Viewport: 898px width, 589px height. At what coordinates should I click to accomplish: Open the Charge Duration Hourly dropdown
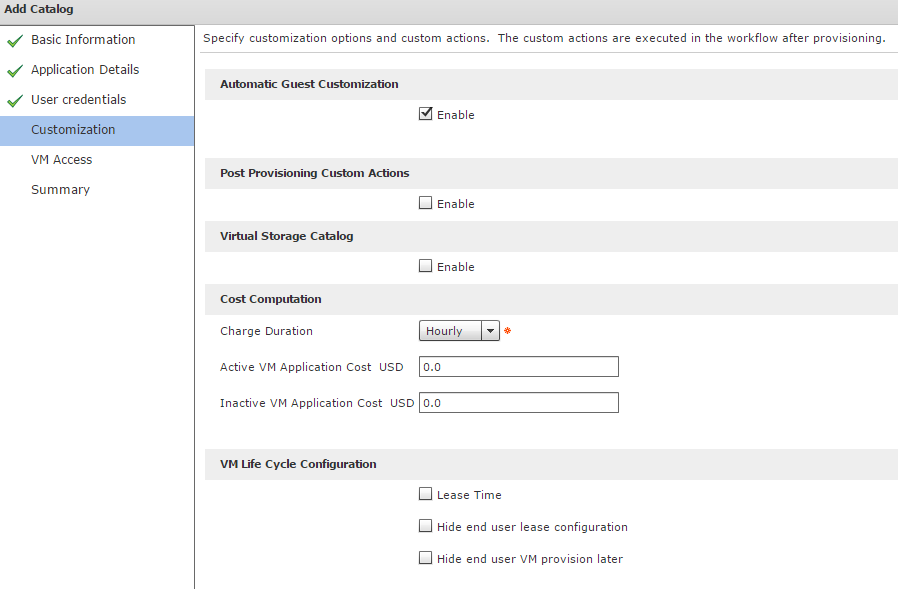pos(459,331)
